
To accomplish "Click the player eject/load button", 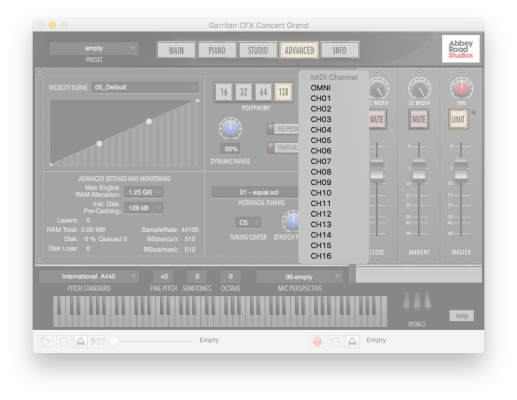I will [80, 341].
